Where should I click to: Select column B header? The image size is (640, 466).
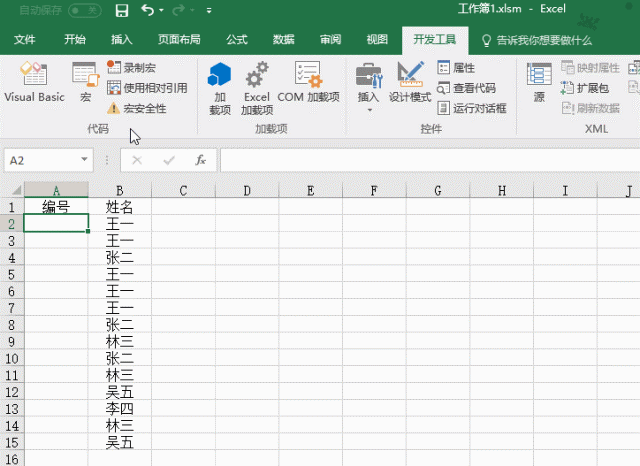click(120, 190)
